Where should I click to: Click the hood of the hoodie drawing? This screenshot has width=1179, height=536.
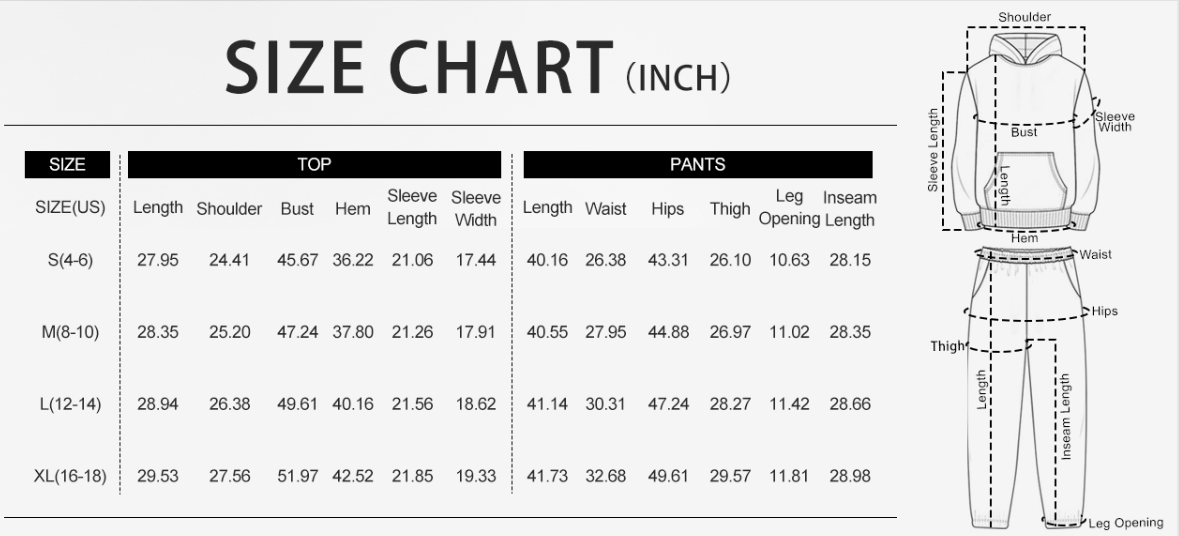pos(1025,48)
